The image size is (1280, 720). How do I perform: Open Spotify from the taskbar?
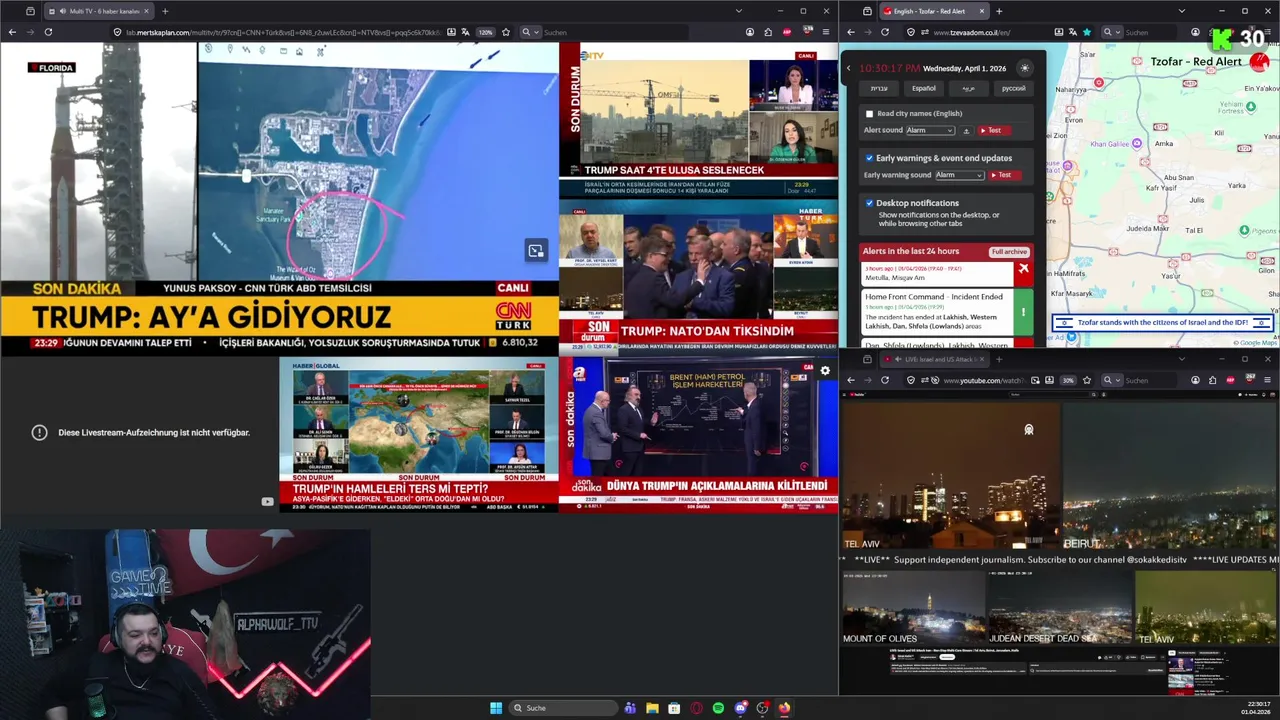[x=718, y=708]
